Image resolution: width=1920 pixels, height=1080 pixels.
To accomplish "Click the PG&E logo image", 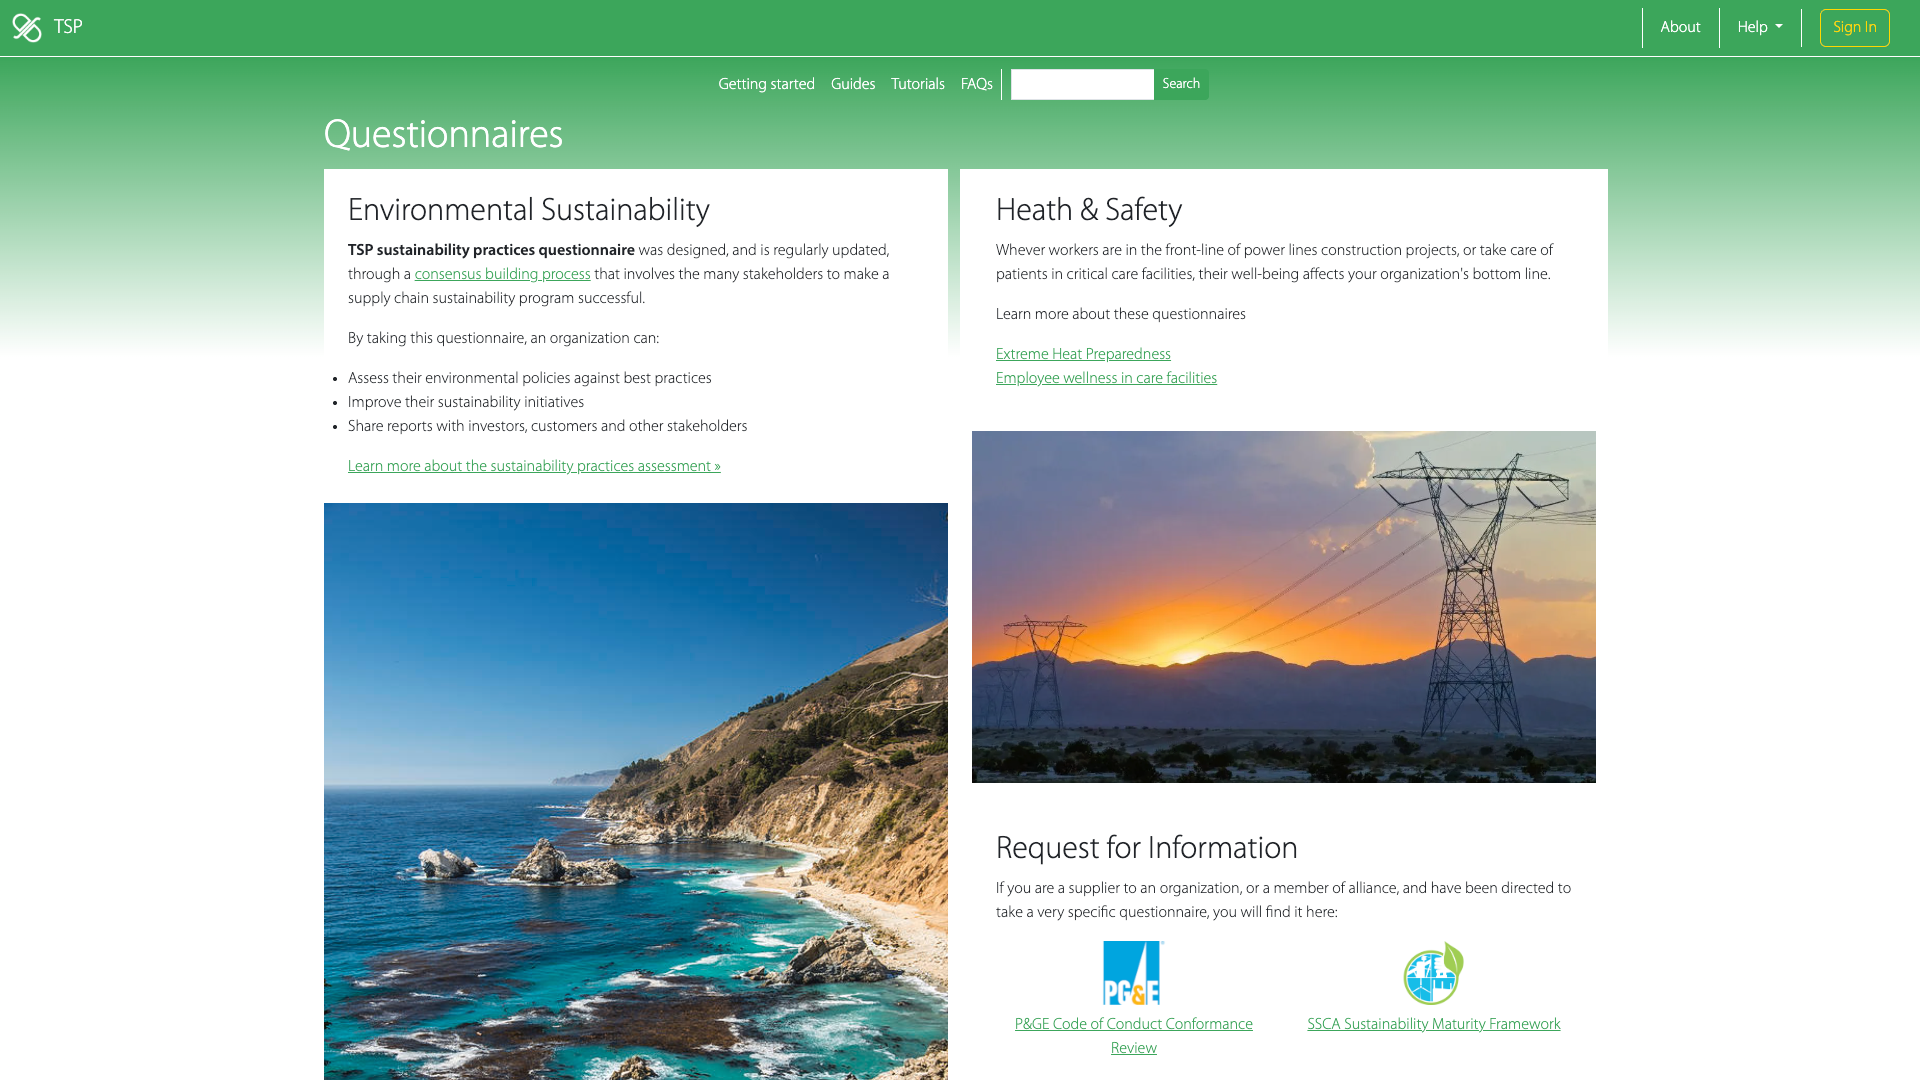I will pos(1132,973).
